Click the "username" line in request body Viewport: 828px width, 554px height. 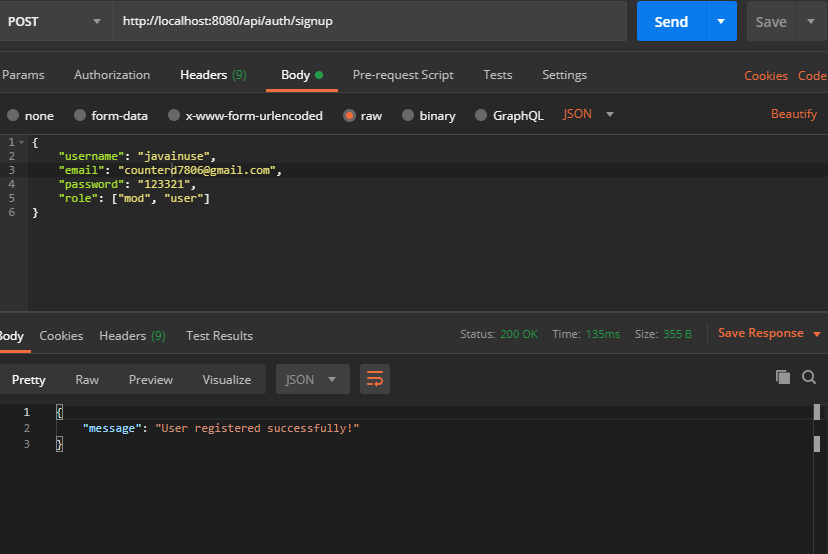[137, 156]
